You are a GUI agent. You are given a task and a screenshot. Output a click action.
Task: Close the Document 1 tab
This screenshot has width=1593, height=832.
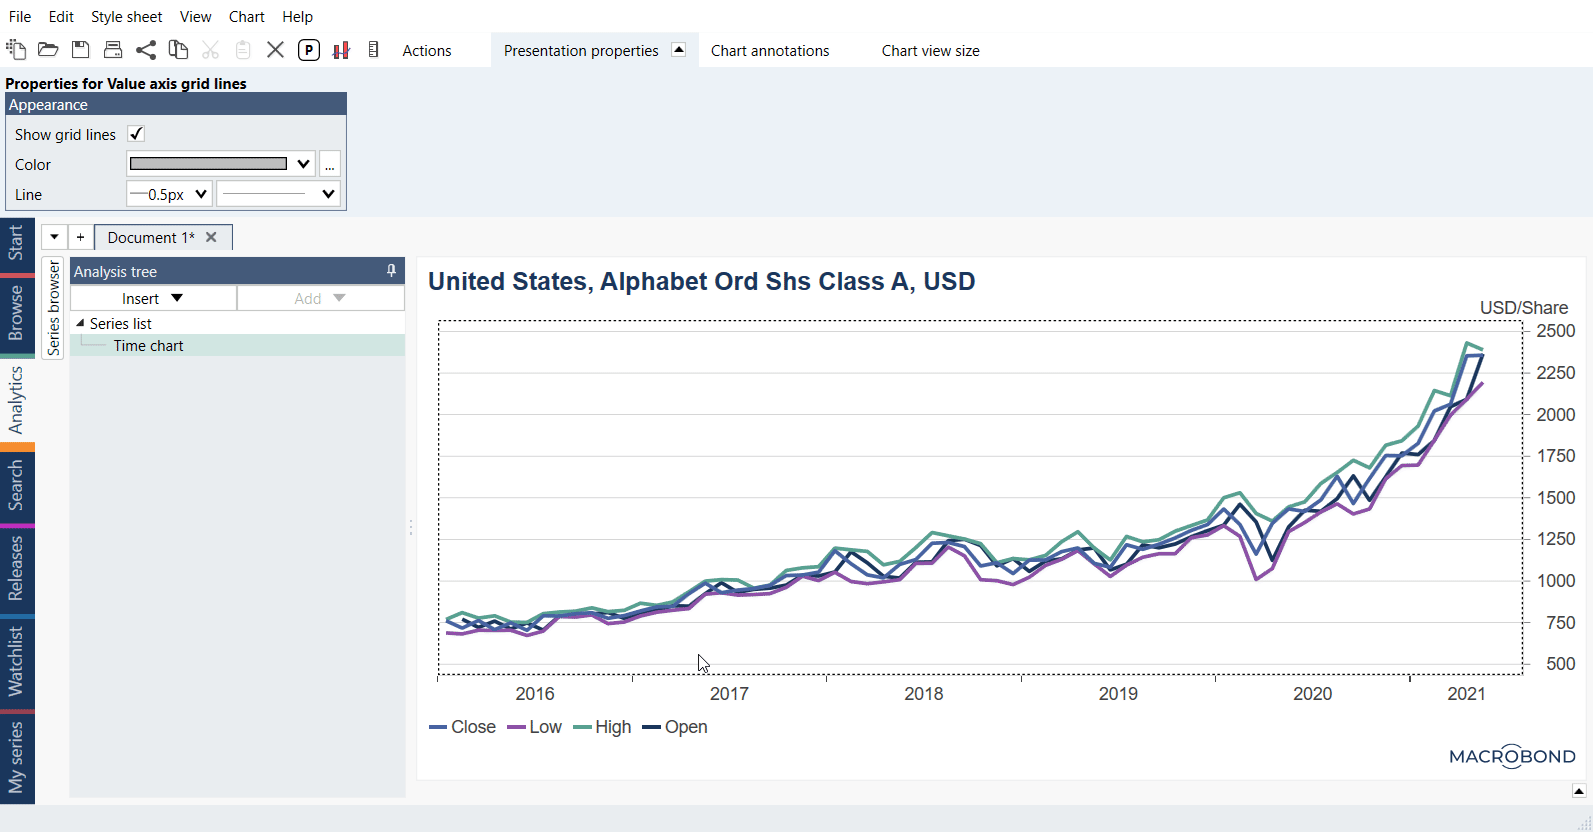tap(211, 237)
